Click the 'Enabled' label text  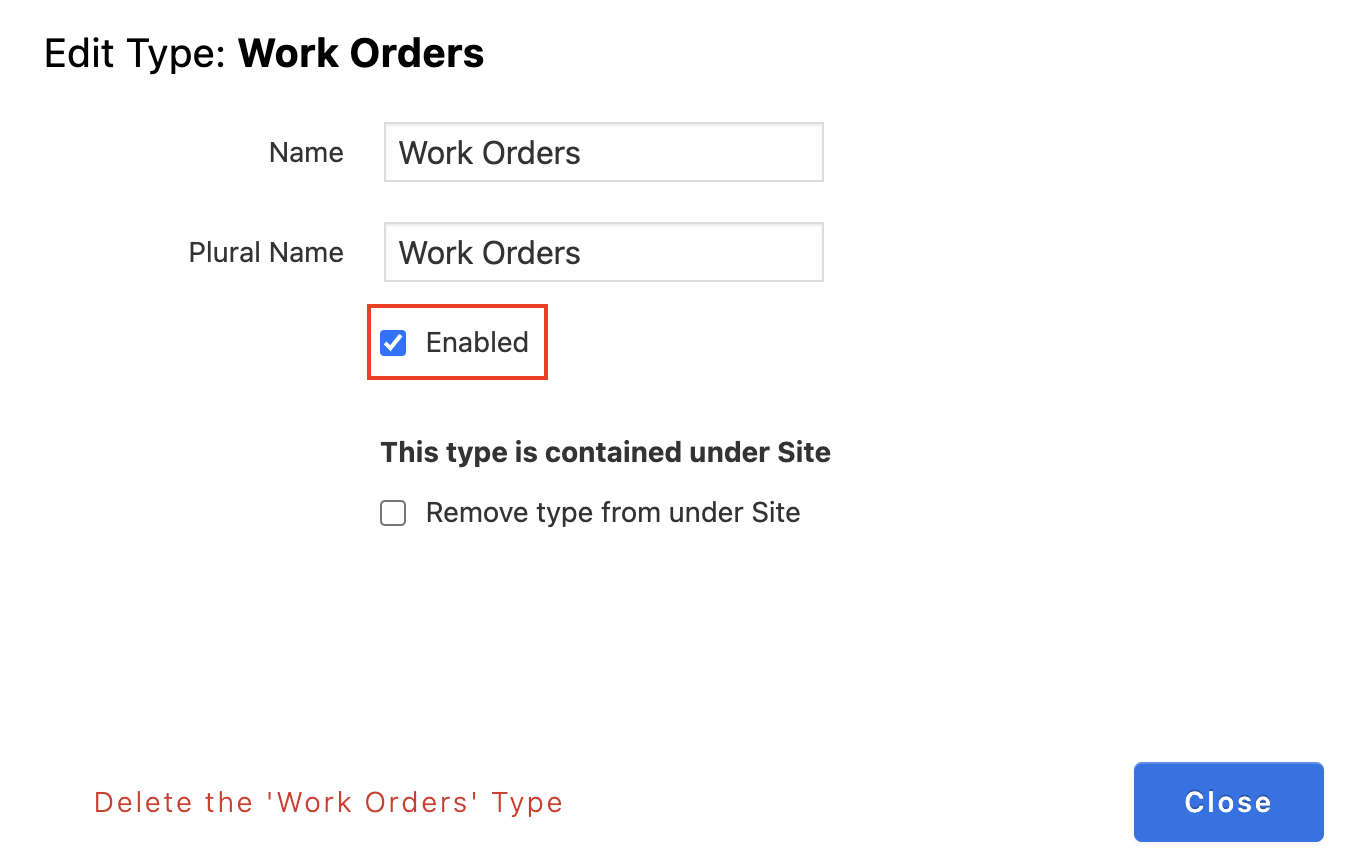(477, 343)
